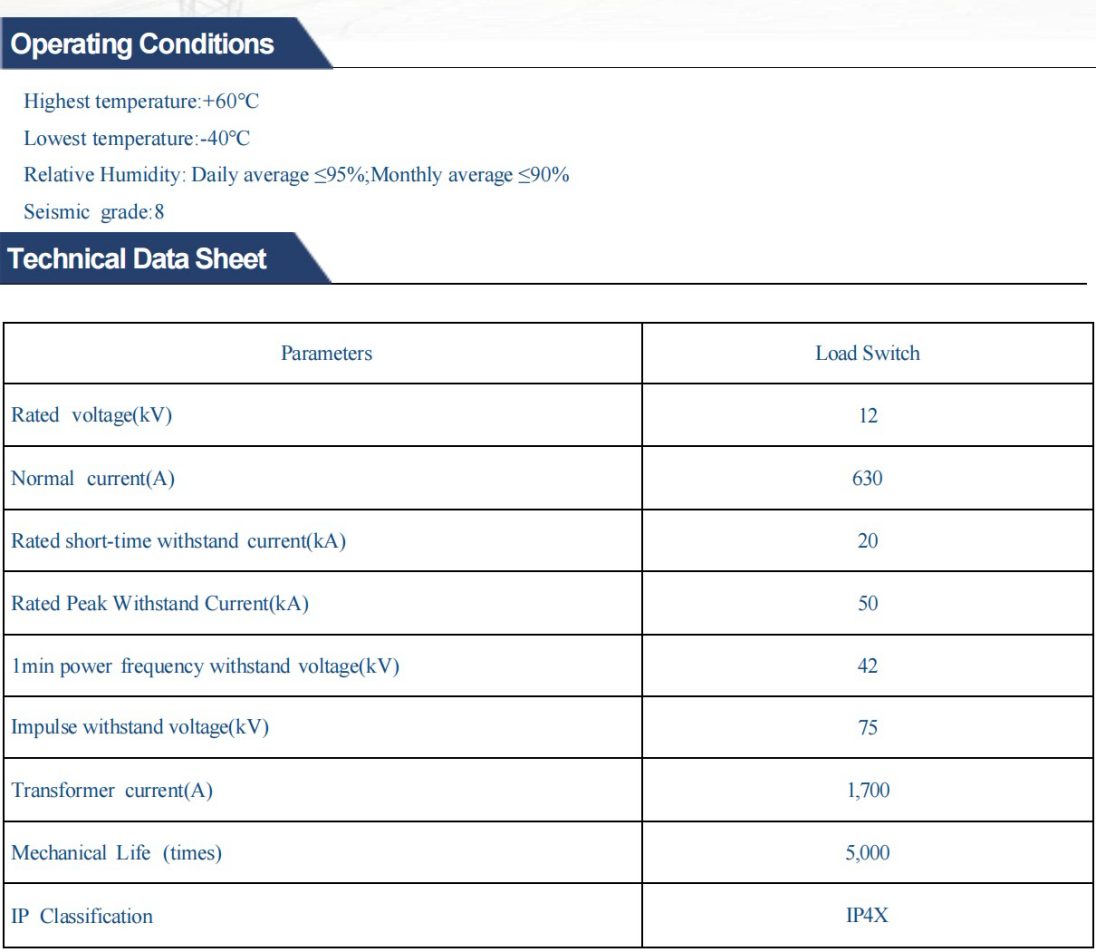Click the impulse withstand voltage value 75

[867, 728]
